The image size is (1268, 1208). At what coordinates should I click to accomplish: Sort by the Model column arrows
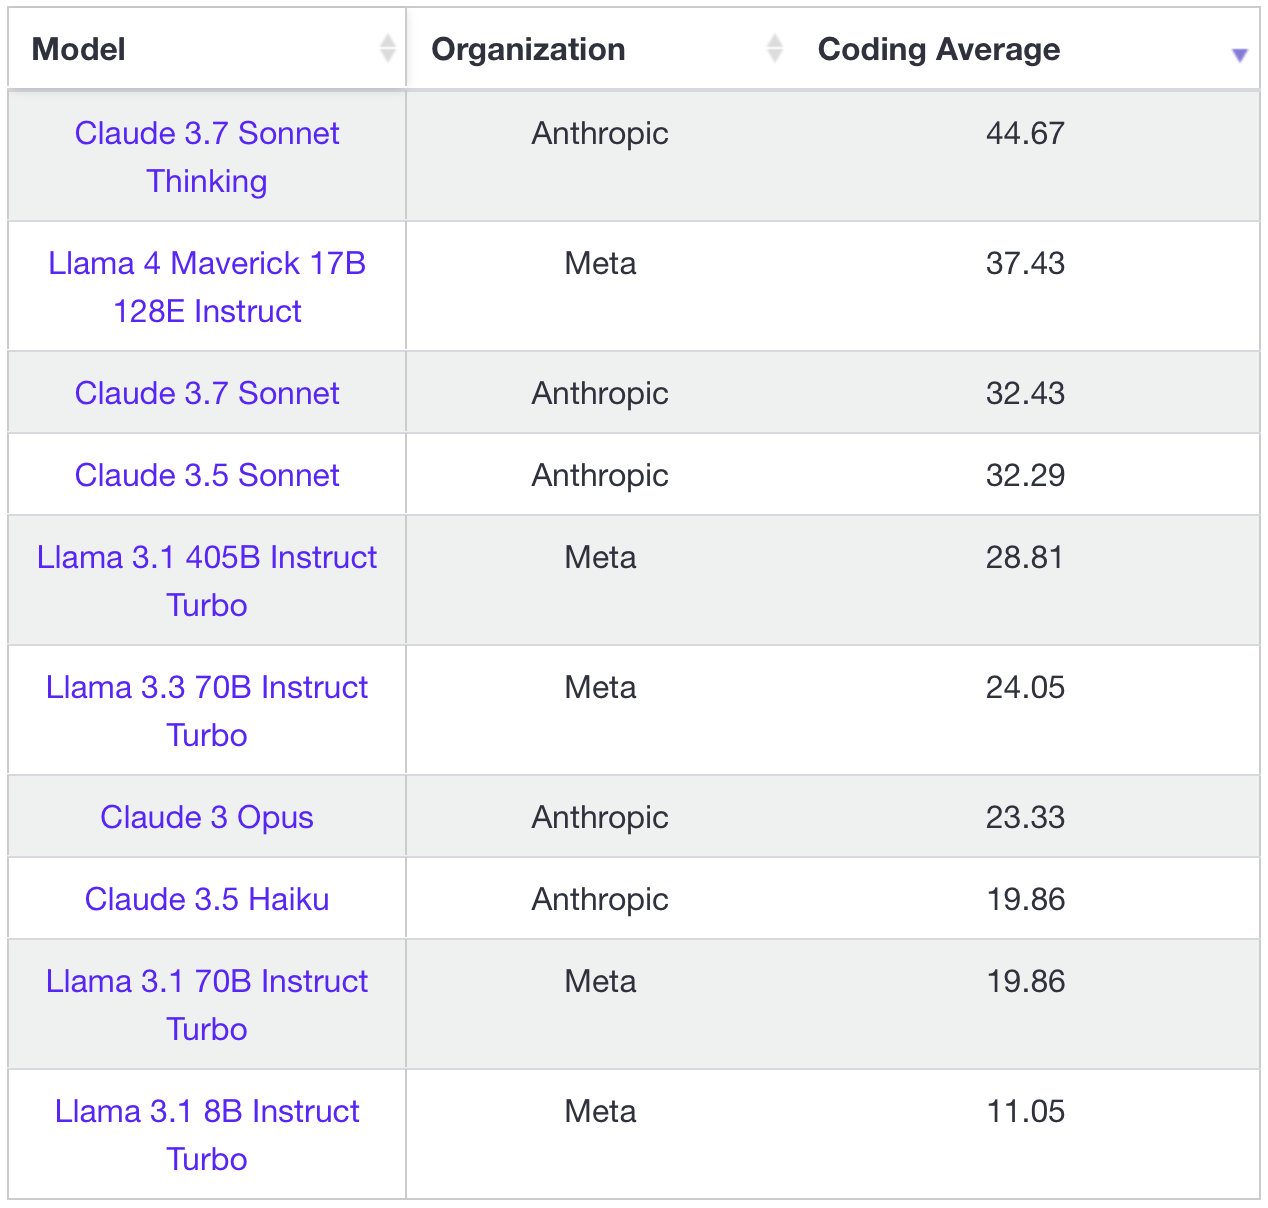(388, 48)
